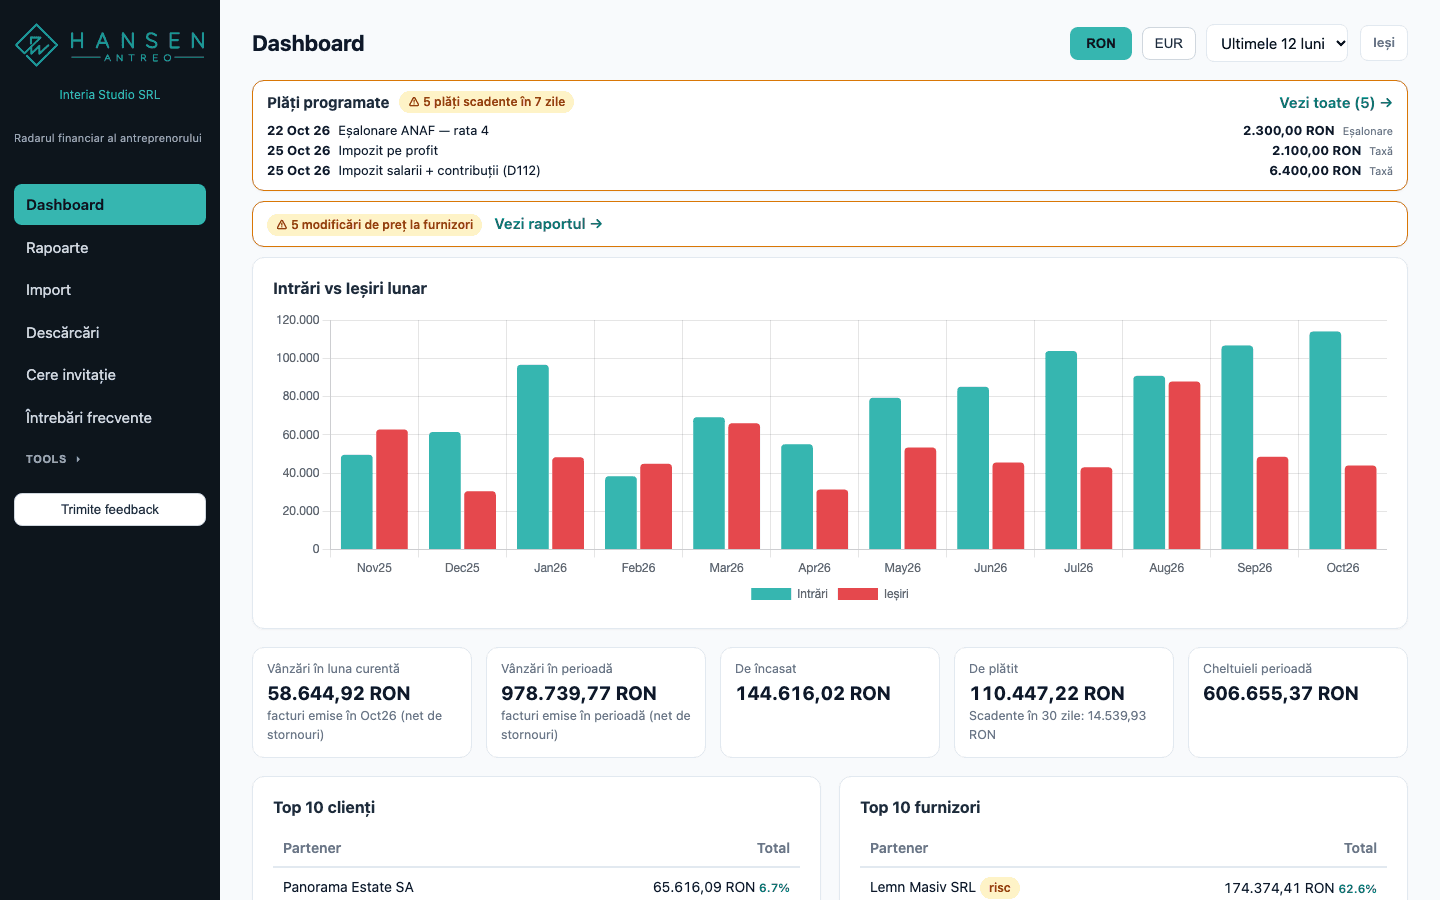The image size is (1440, 900).
Task: Click the De plătit amount 110.447,22 RON
Action: [x=1047, y=694]
